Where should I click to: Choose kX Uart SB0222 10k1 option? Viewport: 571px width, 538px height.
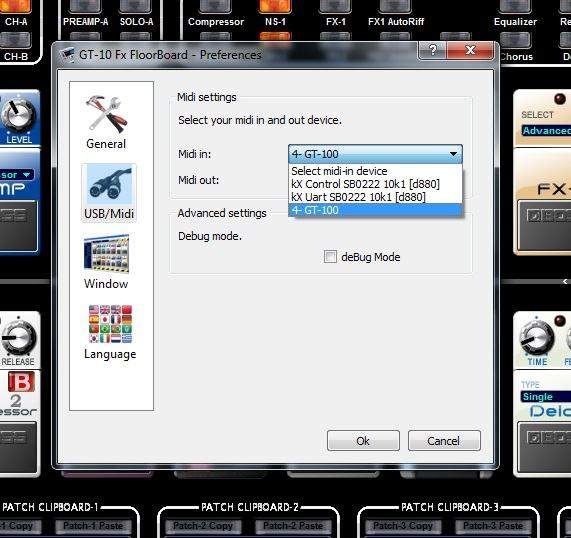(x=375, y=197)
